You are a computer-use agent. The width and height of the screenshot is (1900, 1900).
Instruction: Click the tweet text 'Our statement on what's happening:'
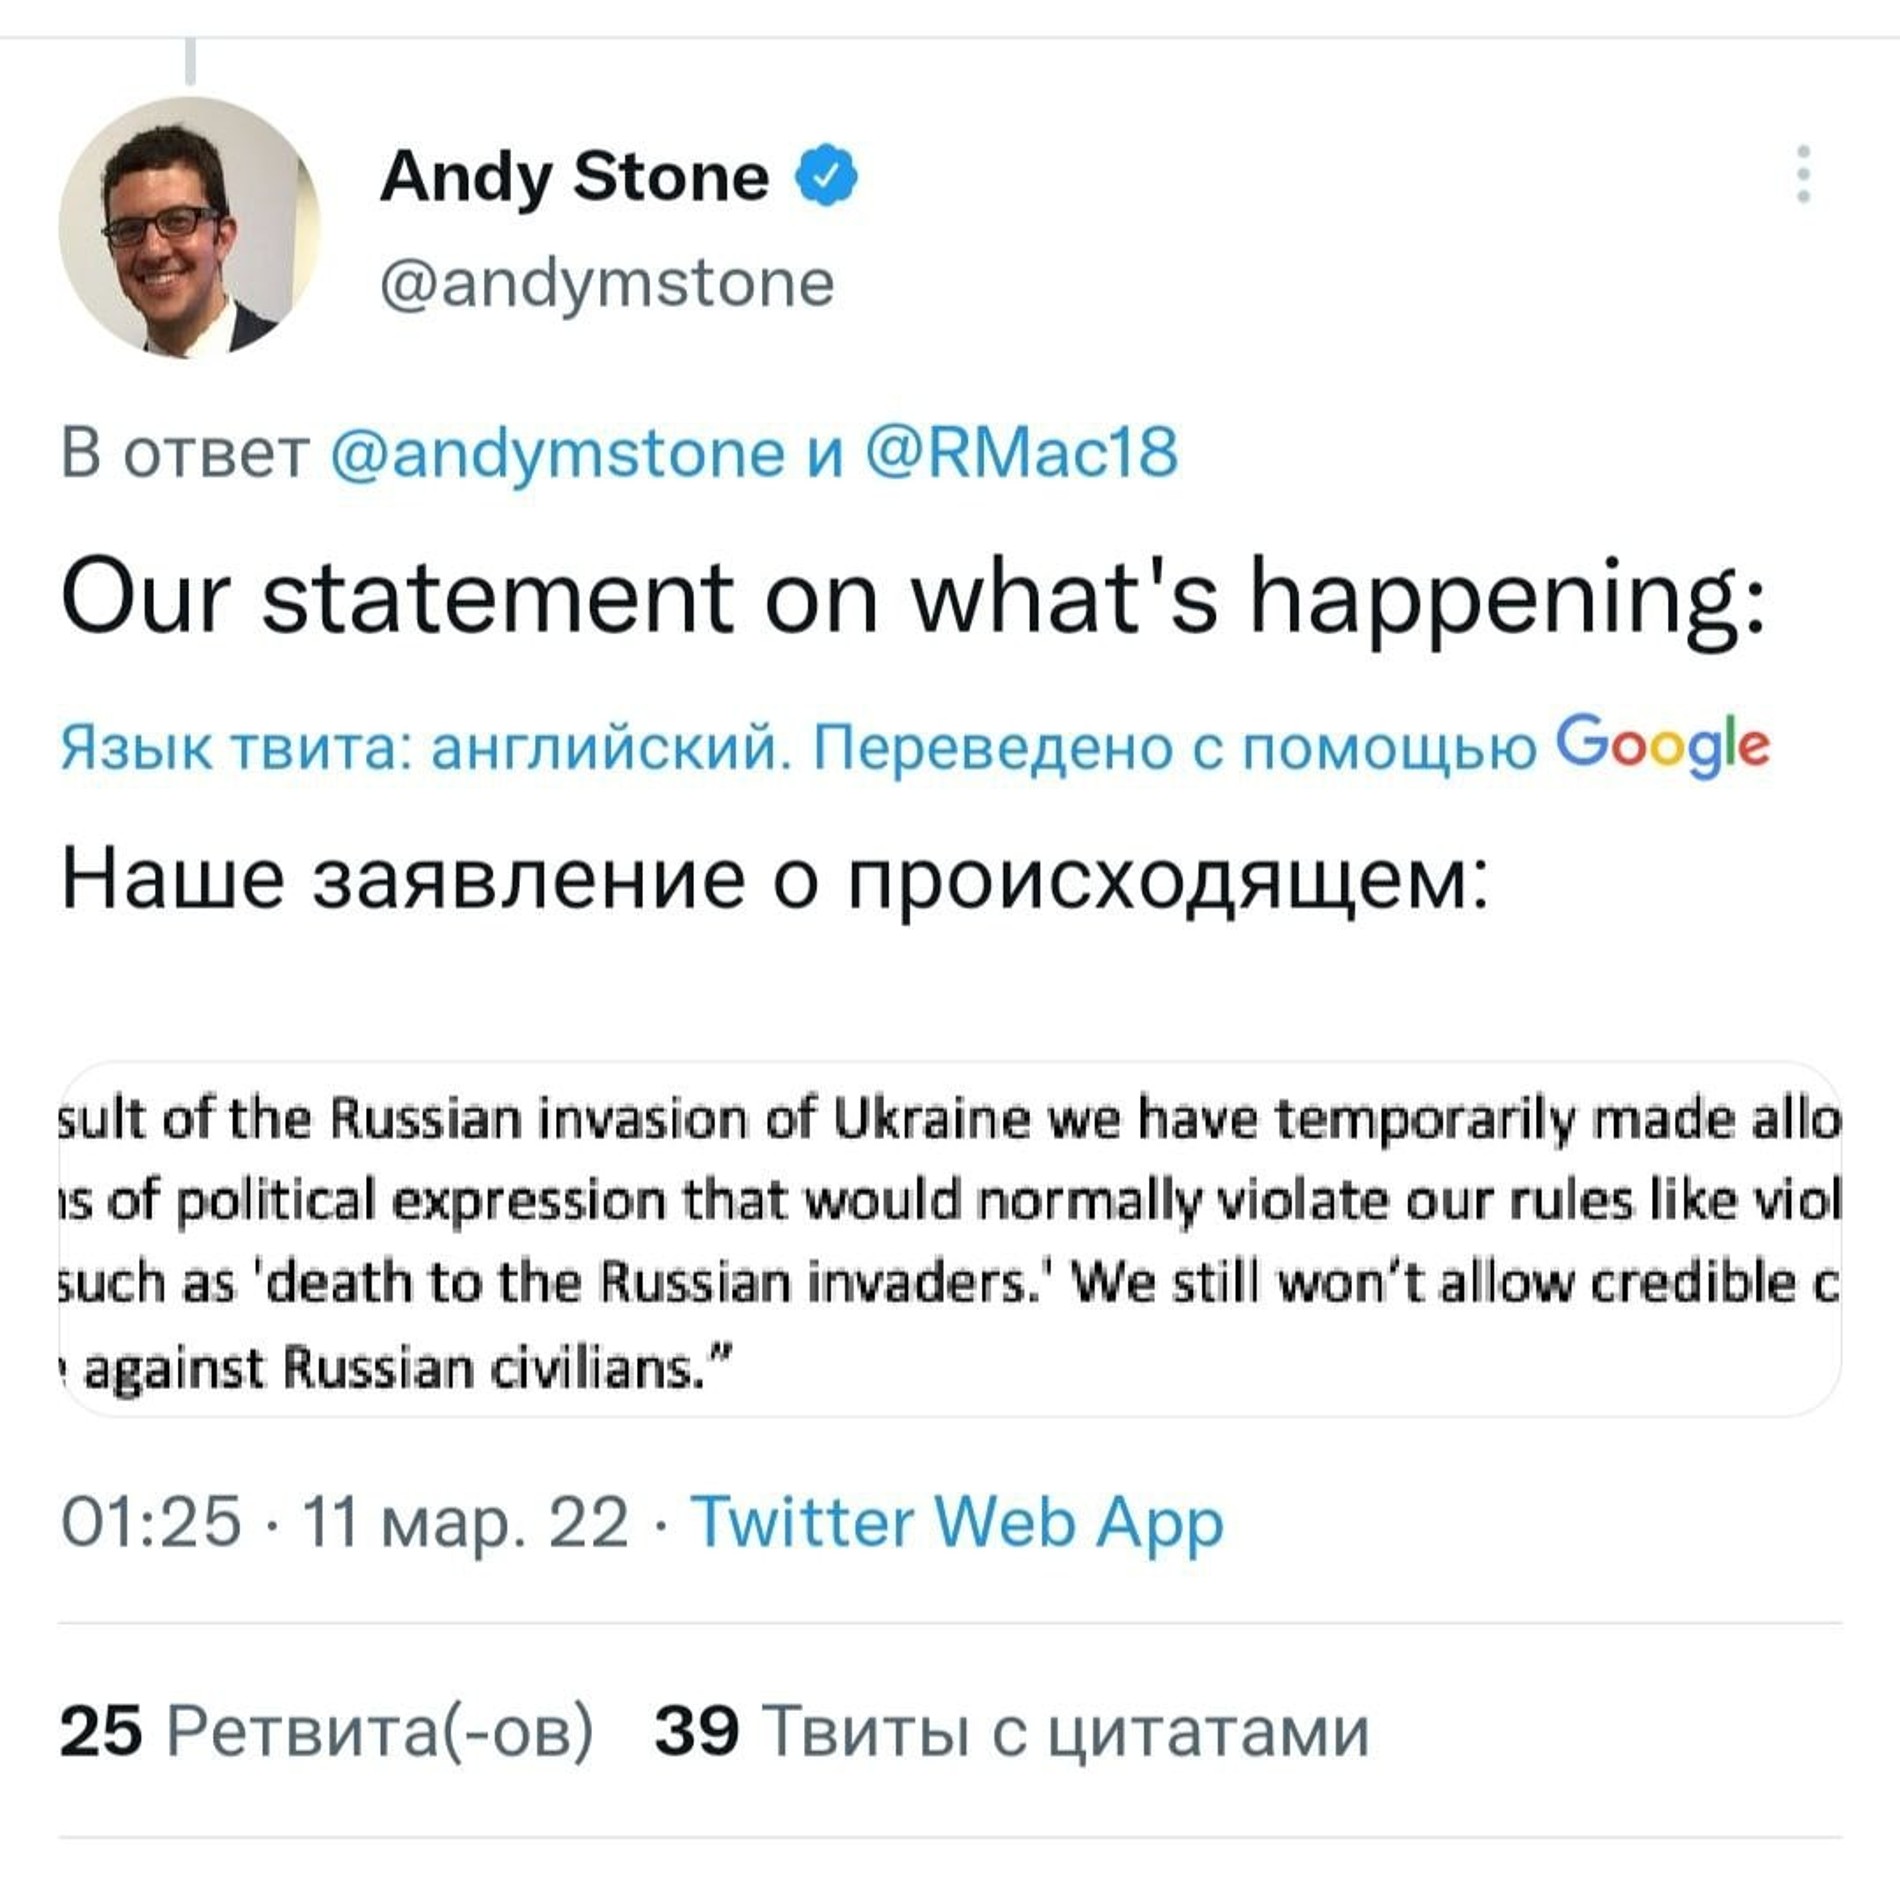(x=914, y=597)
